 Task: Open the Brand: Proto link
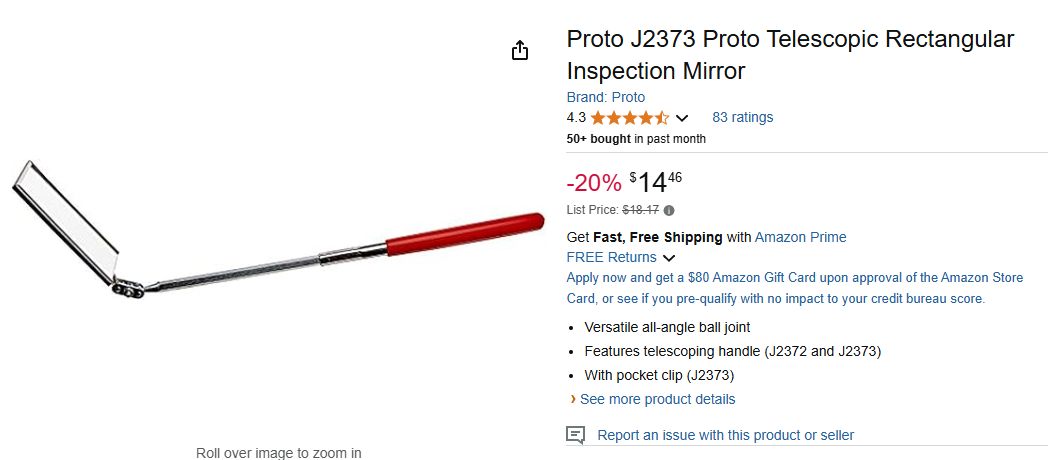(x=606, y=97)
